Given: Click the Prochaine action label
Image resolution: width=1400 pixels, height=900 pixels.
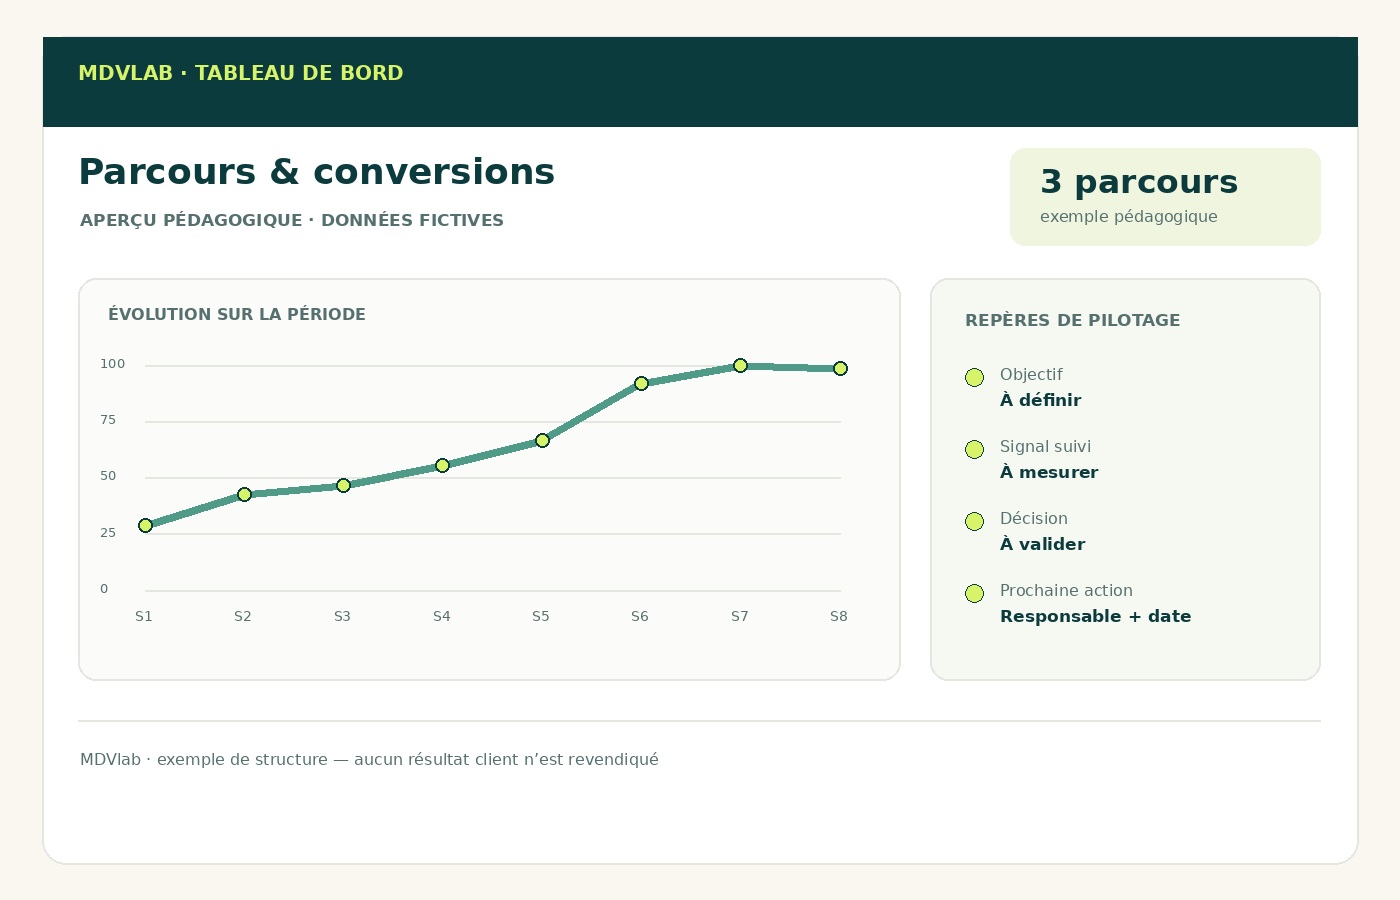Looking at the screenshot, I should click(1066, 590).
